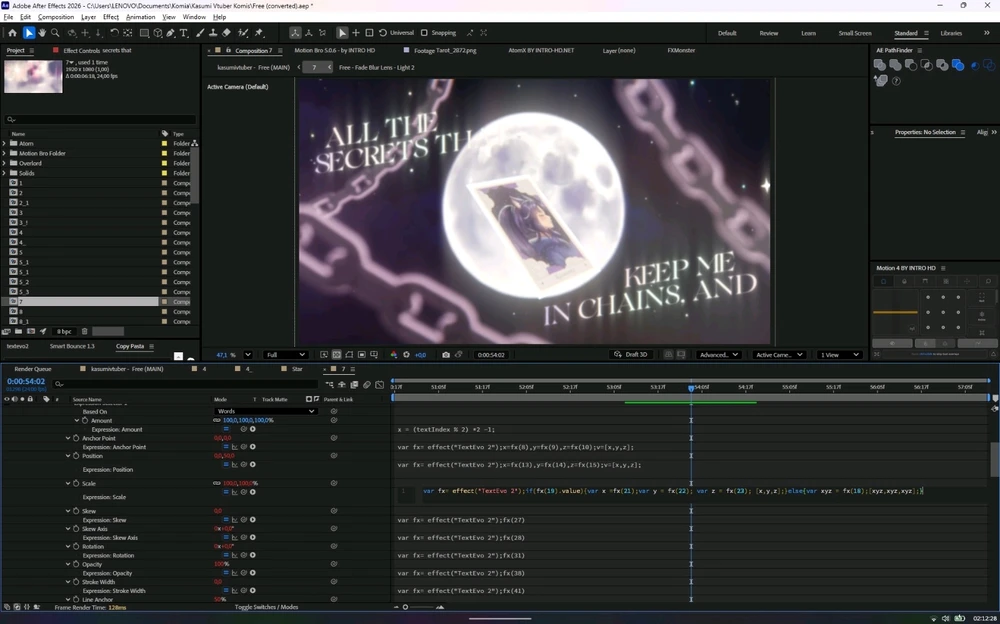1000x624 pixels.
Task: Select the Rectangle shape tool
Action: coord(144,33)
